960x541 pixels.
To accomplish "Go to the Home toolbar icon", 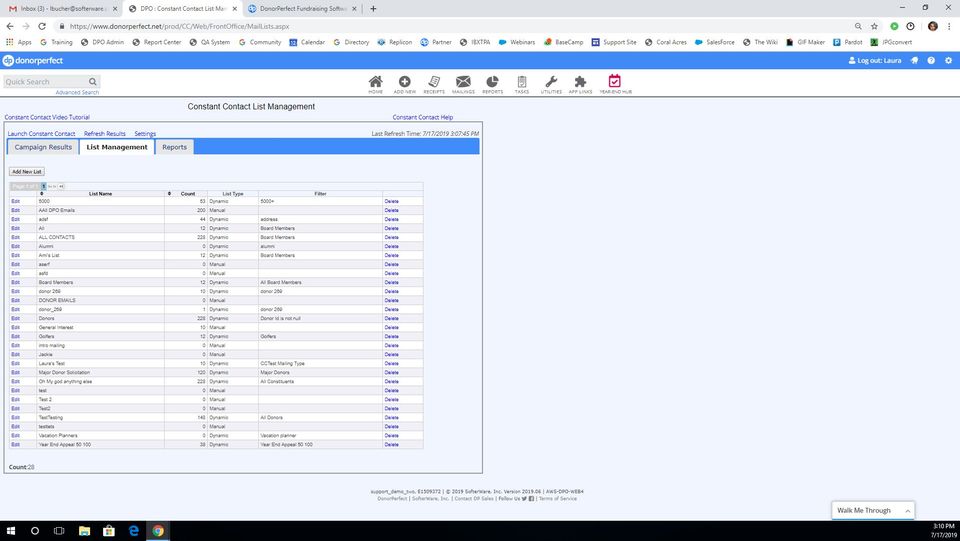I will click(375, 84).
